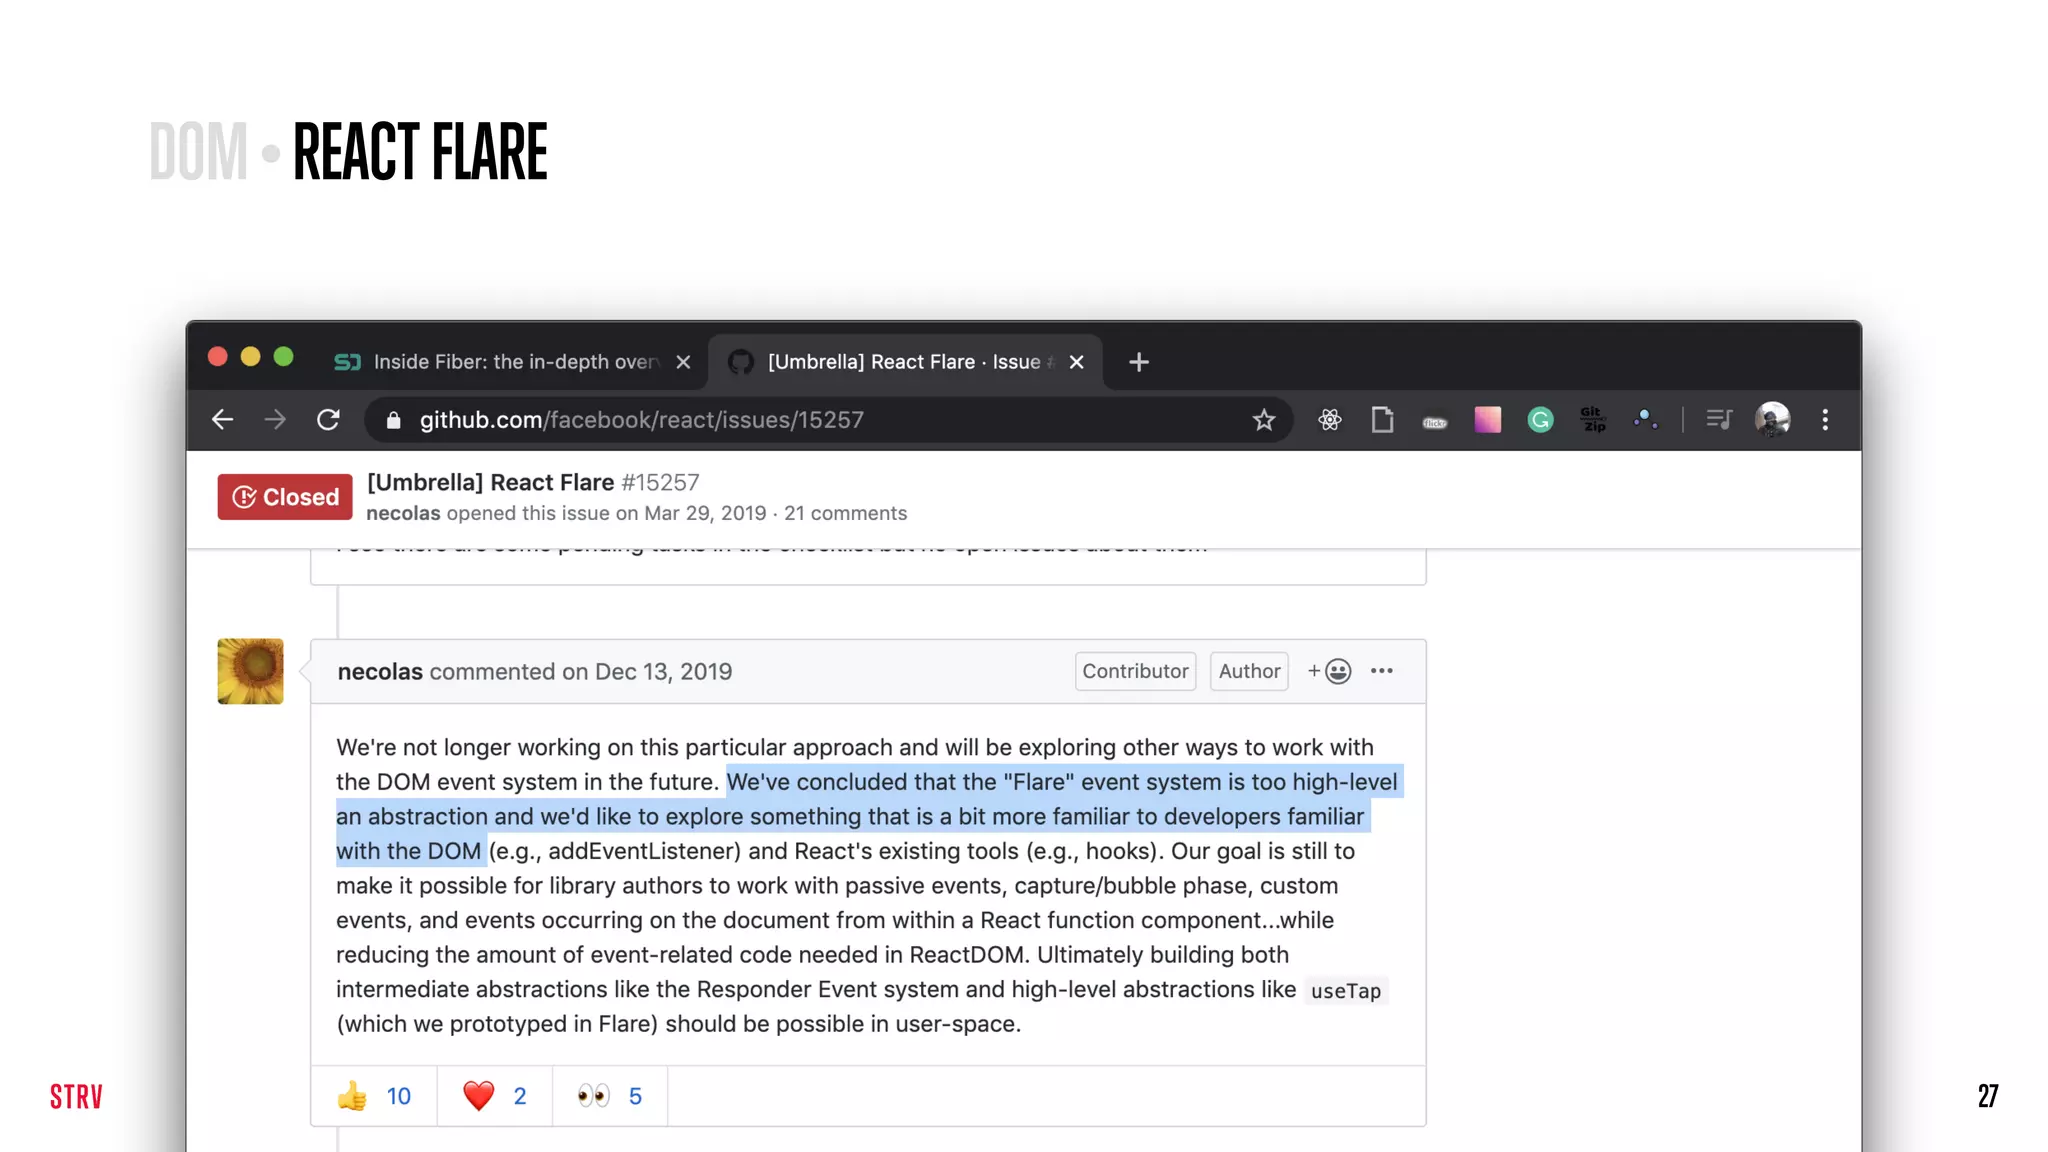
Task: Go back to the previous page
Action: point(222,420)
